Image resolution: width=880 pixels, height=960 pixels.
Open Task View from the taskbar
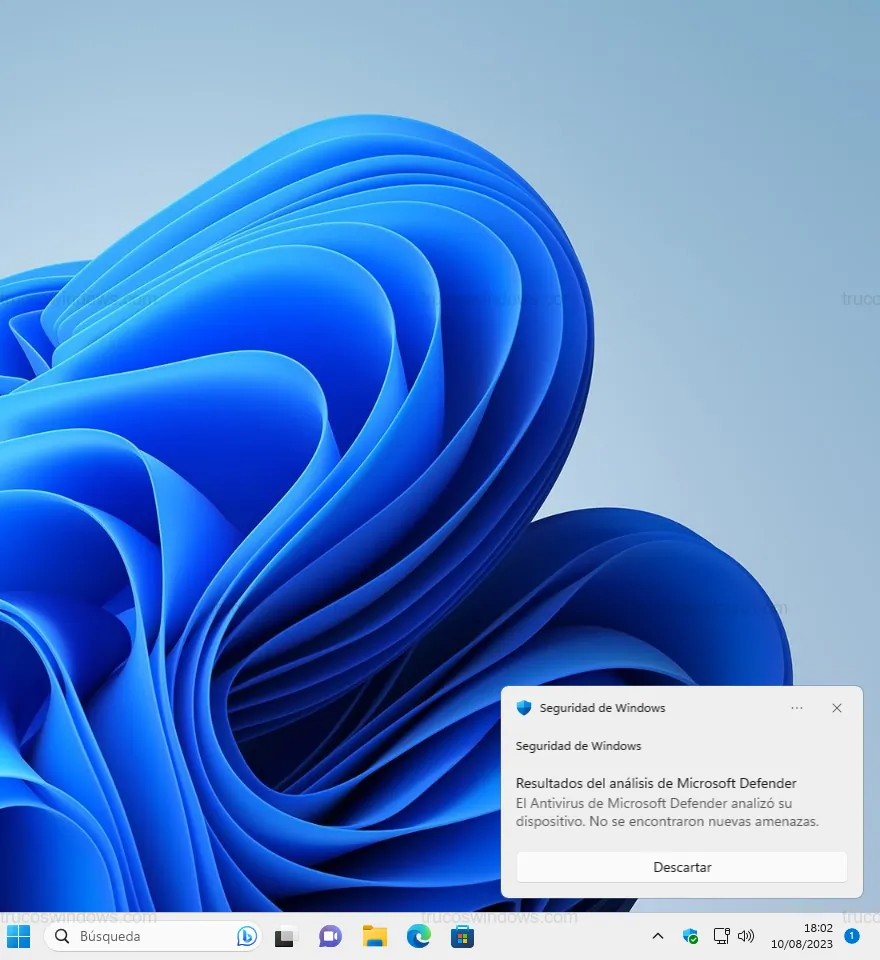287,937
